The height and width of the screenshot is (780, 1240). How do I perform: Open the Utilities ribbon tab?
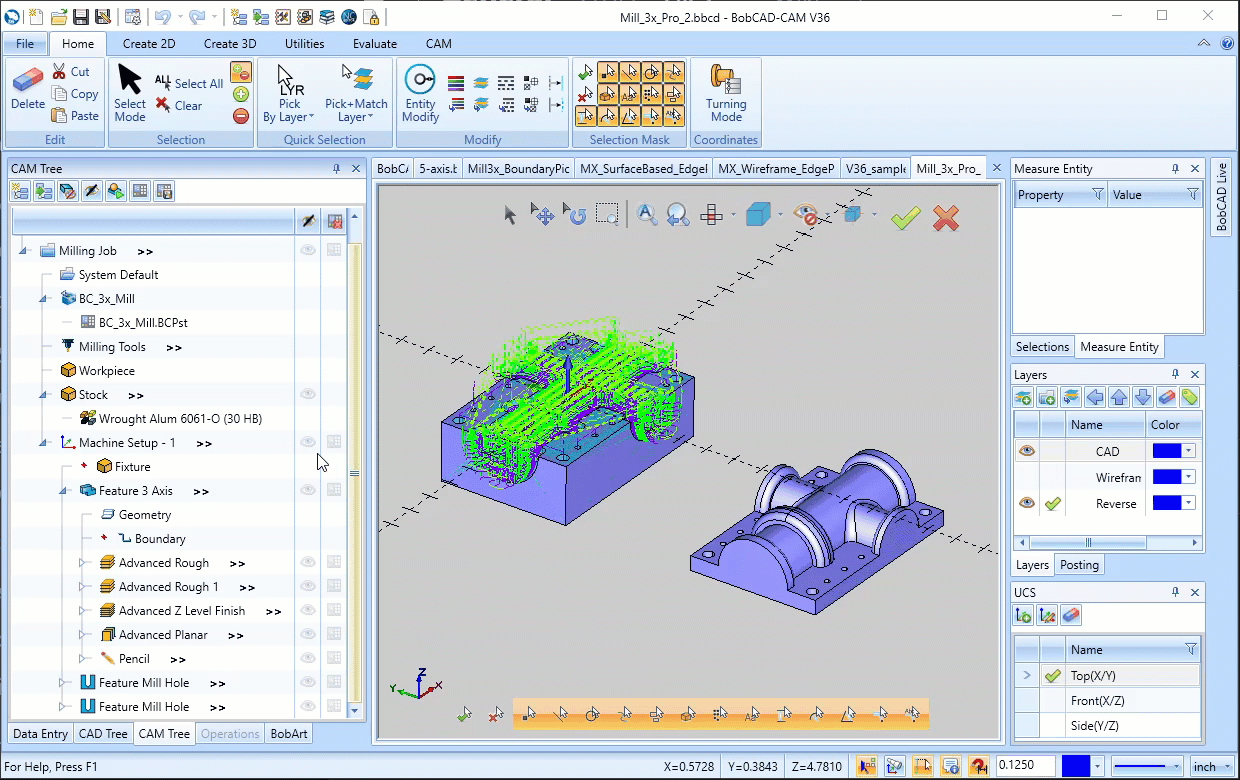(304, 44)
